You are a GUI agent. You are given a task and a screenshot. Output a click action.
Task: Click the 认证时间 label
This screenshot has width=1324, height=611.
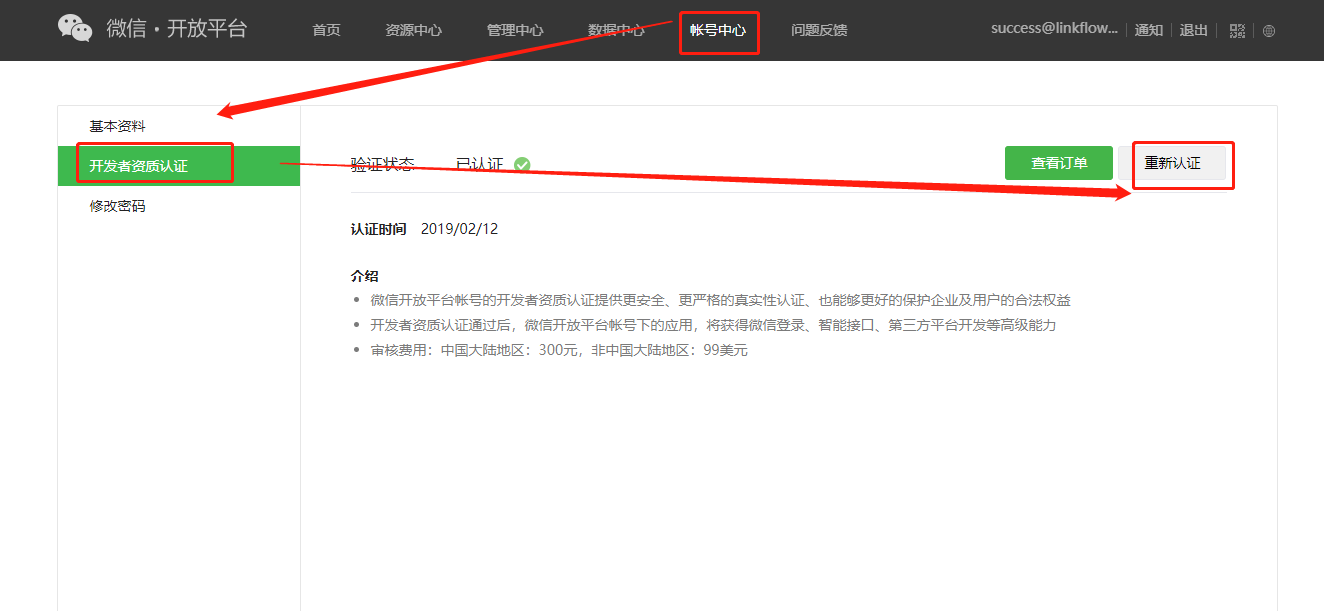[378, 229]
